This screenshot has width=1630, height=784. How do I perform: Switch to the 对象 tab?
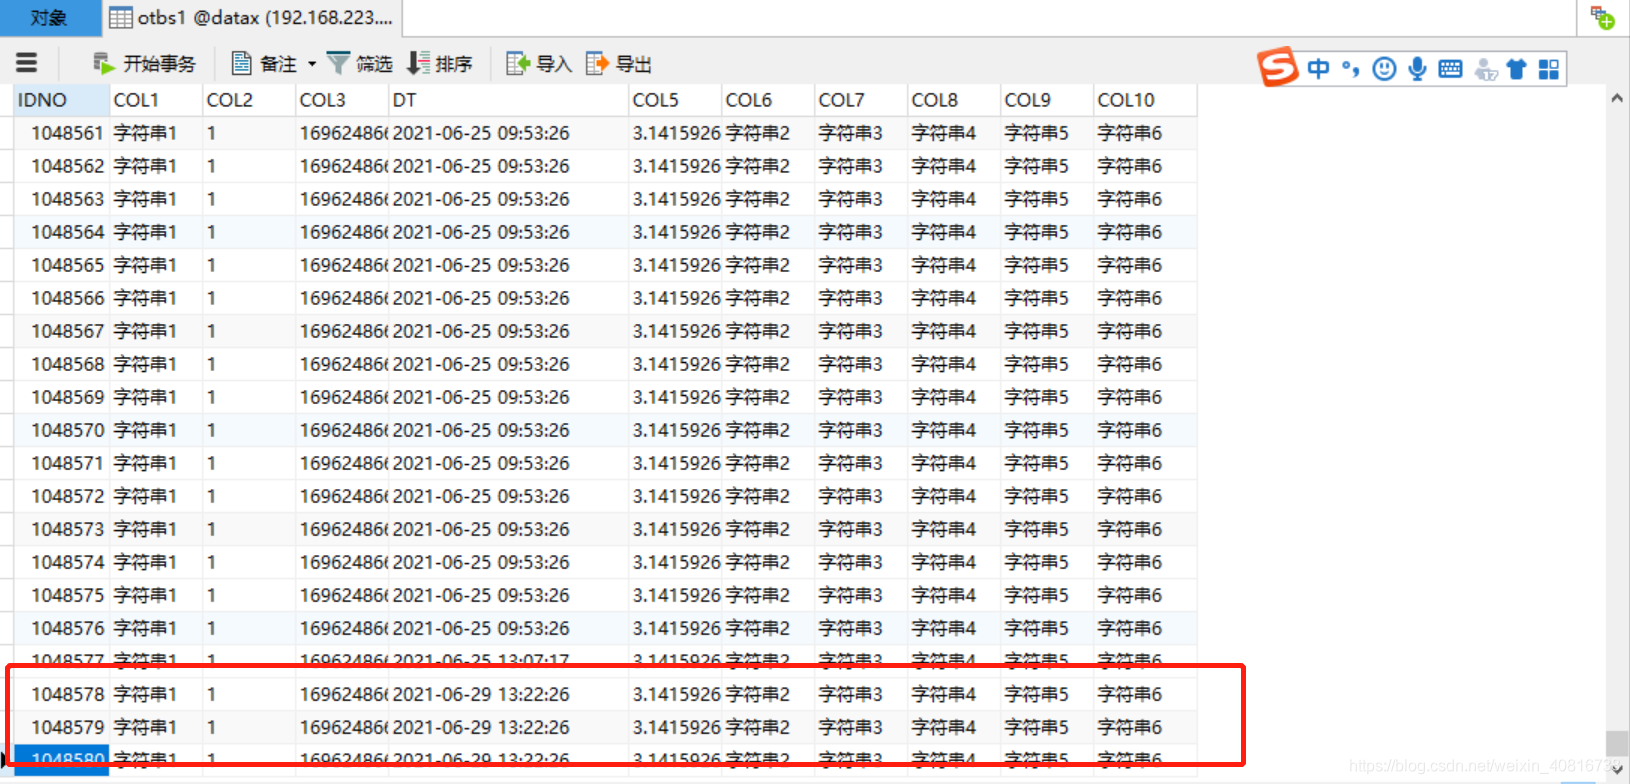(x=49, y=17)
